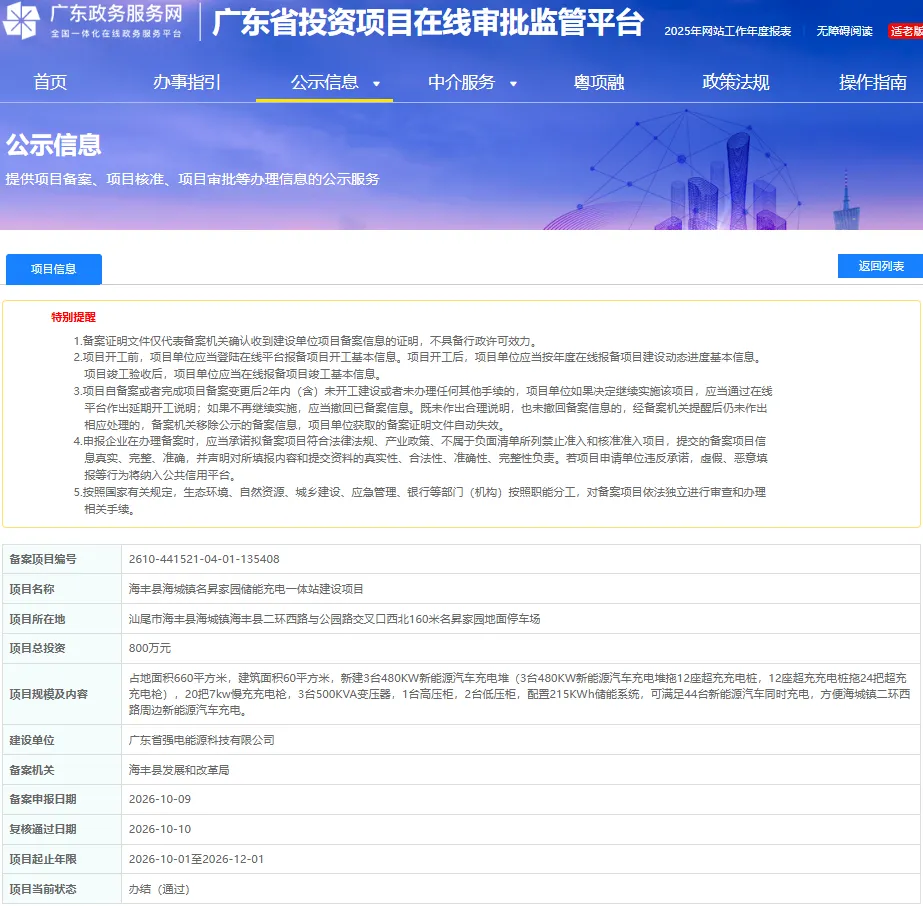The height and width of the screenshot is (906, 923).
Task: Click the 800万元 investment value
Action: pos(150,649)
